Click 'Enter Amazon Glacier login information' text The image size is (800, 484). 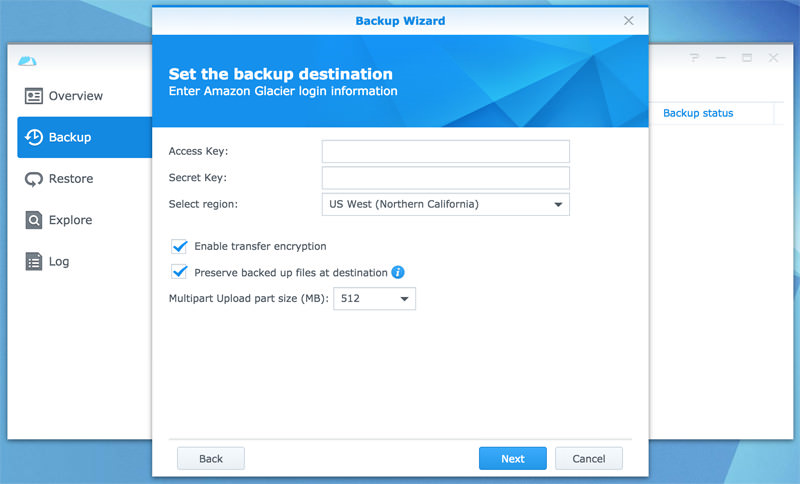283,91
